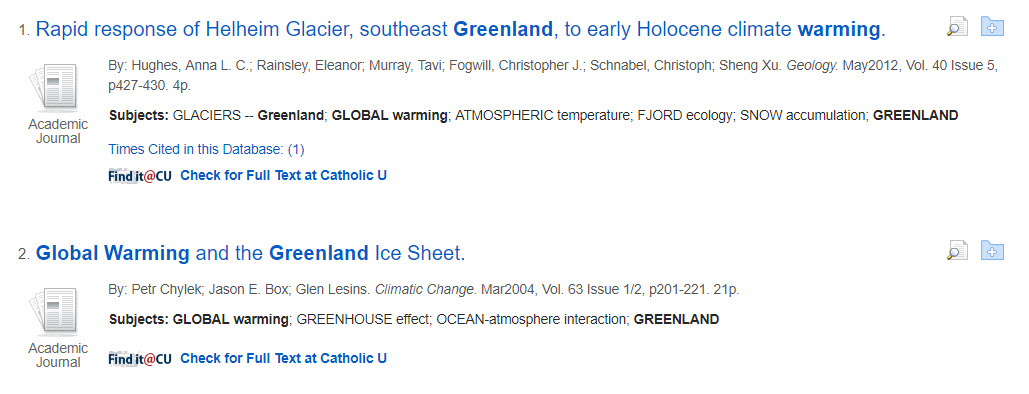
Task: Check for Full Text at Catholic U for result 1
Action: (284, 175)
